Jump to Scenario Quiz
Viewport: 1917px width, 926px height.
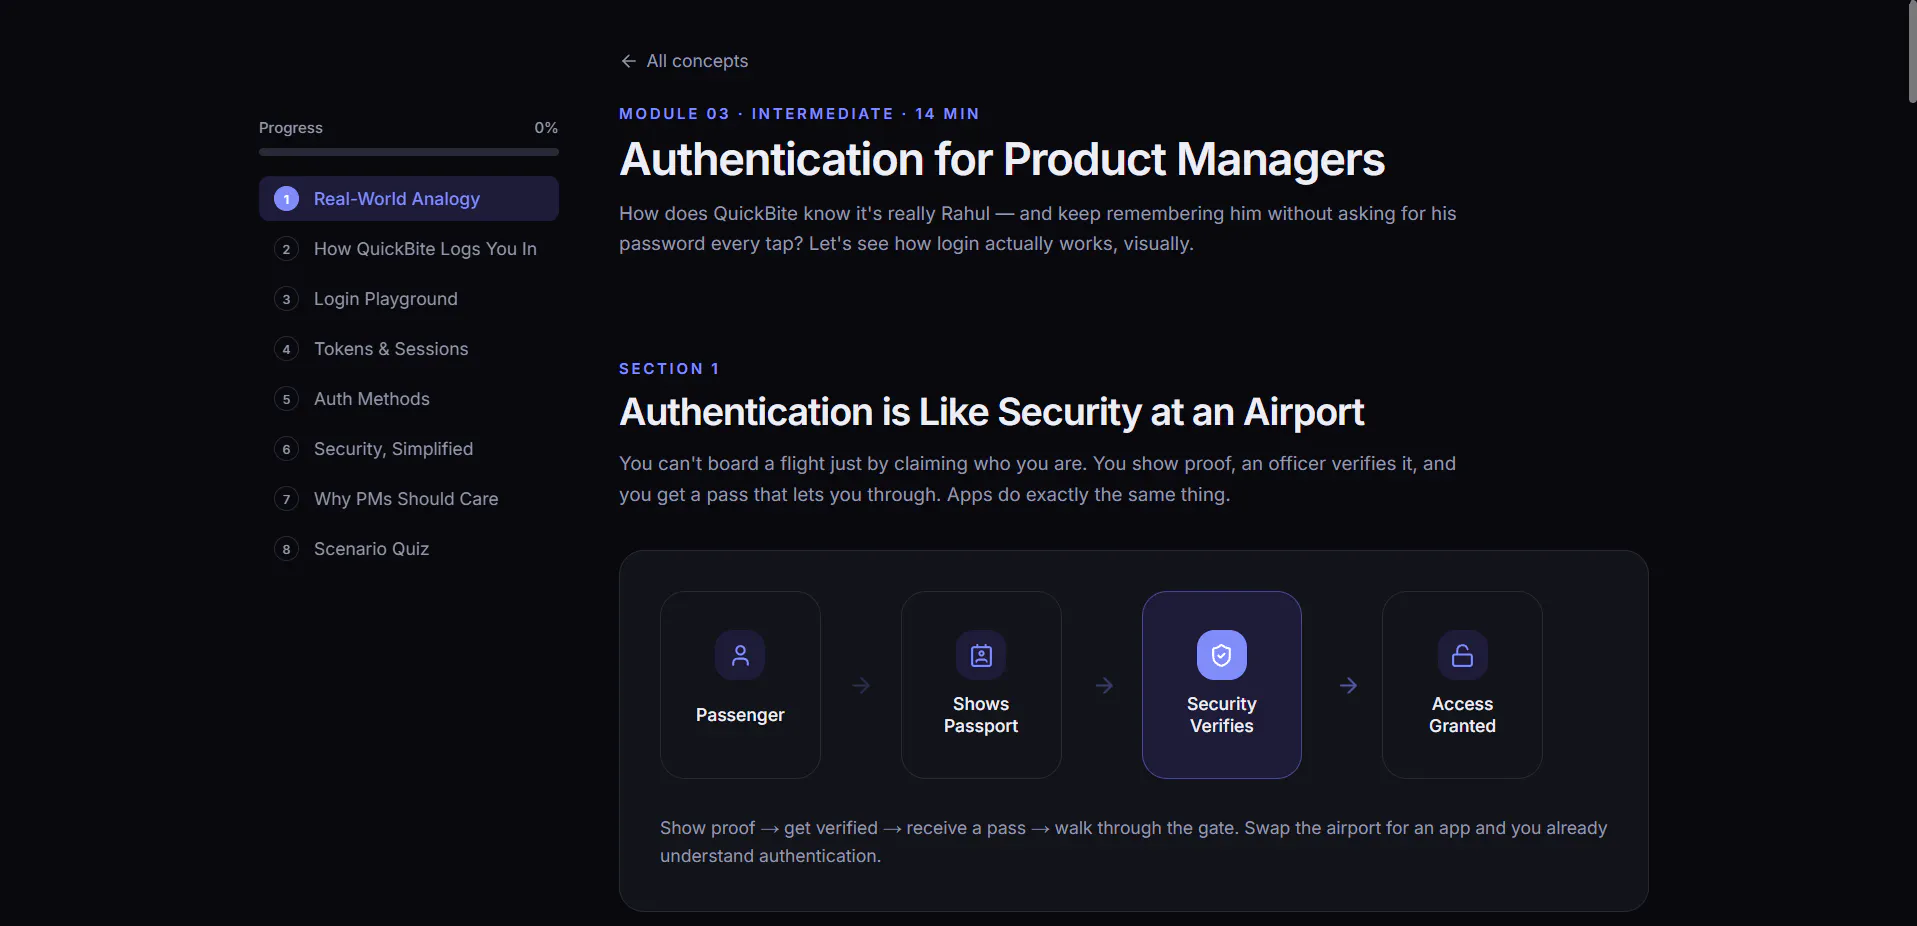408,549
